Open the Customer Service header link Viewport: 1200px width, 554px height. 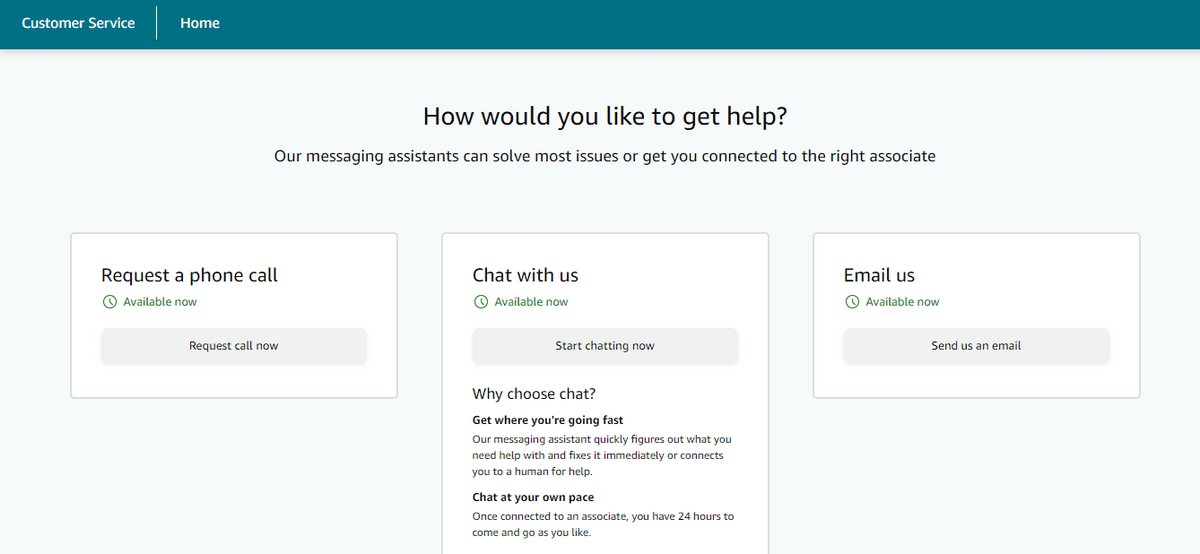pyautogui.click(x=78, y=23)
